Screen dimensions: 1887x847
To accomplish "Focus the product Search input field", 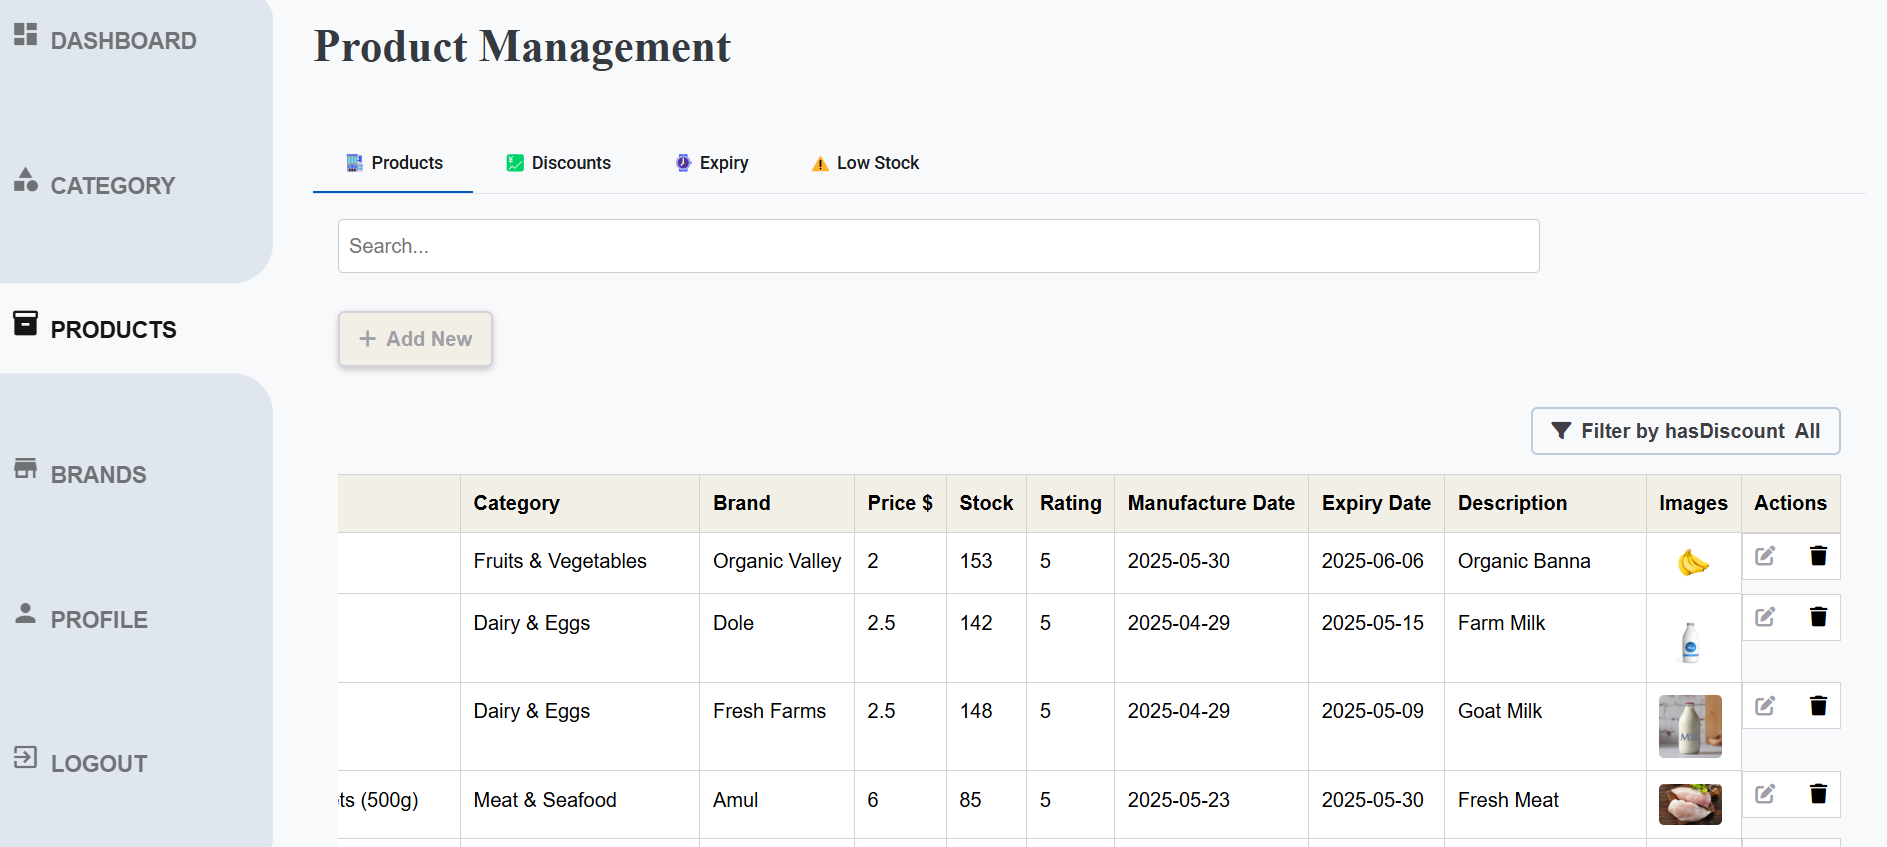I will click(x=938, y=246).
